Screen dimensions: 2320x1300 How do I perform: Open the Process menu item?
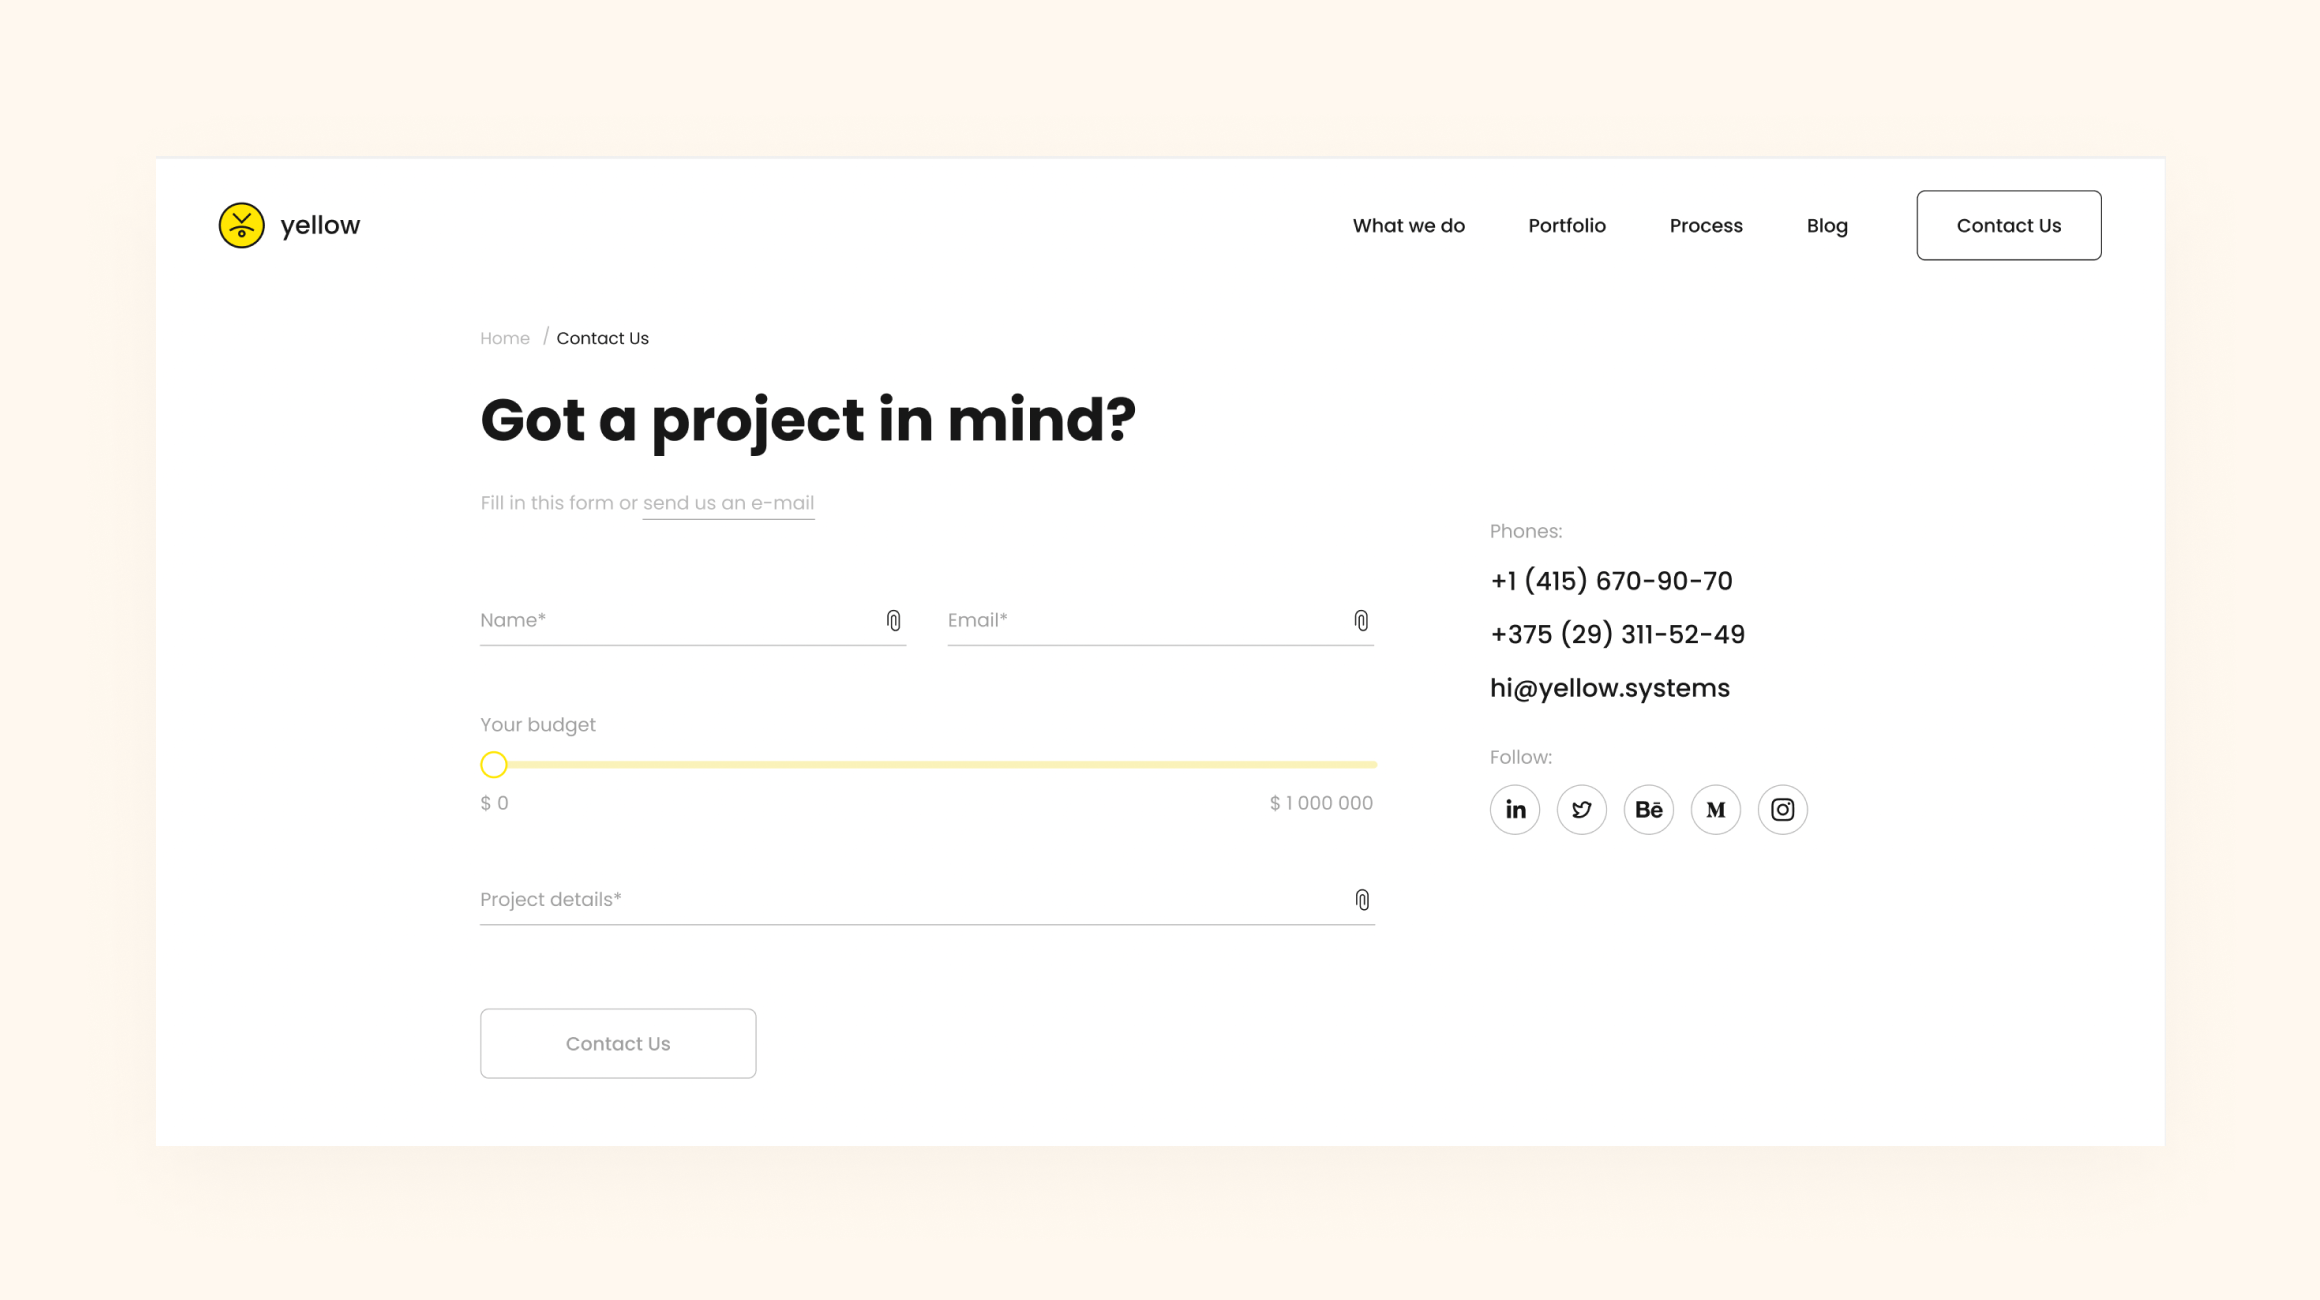click(x=1705, y=226)
